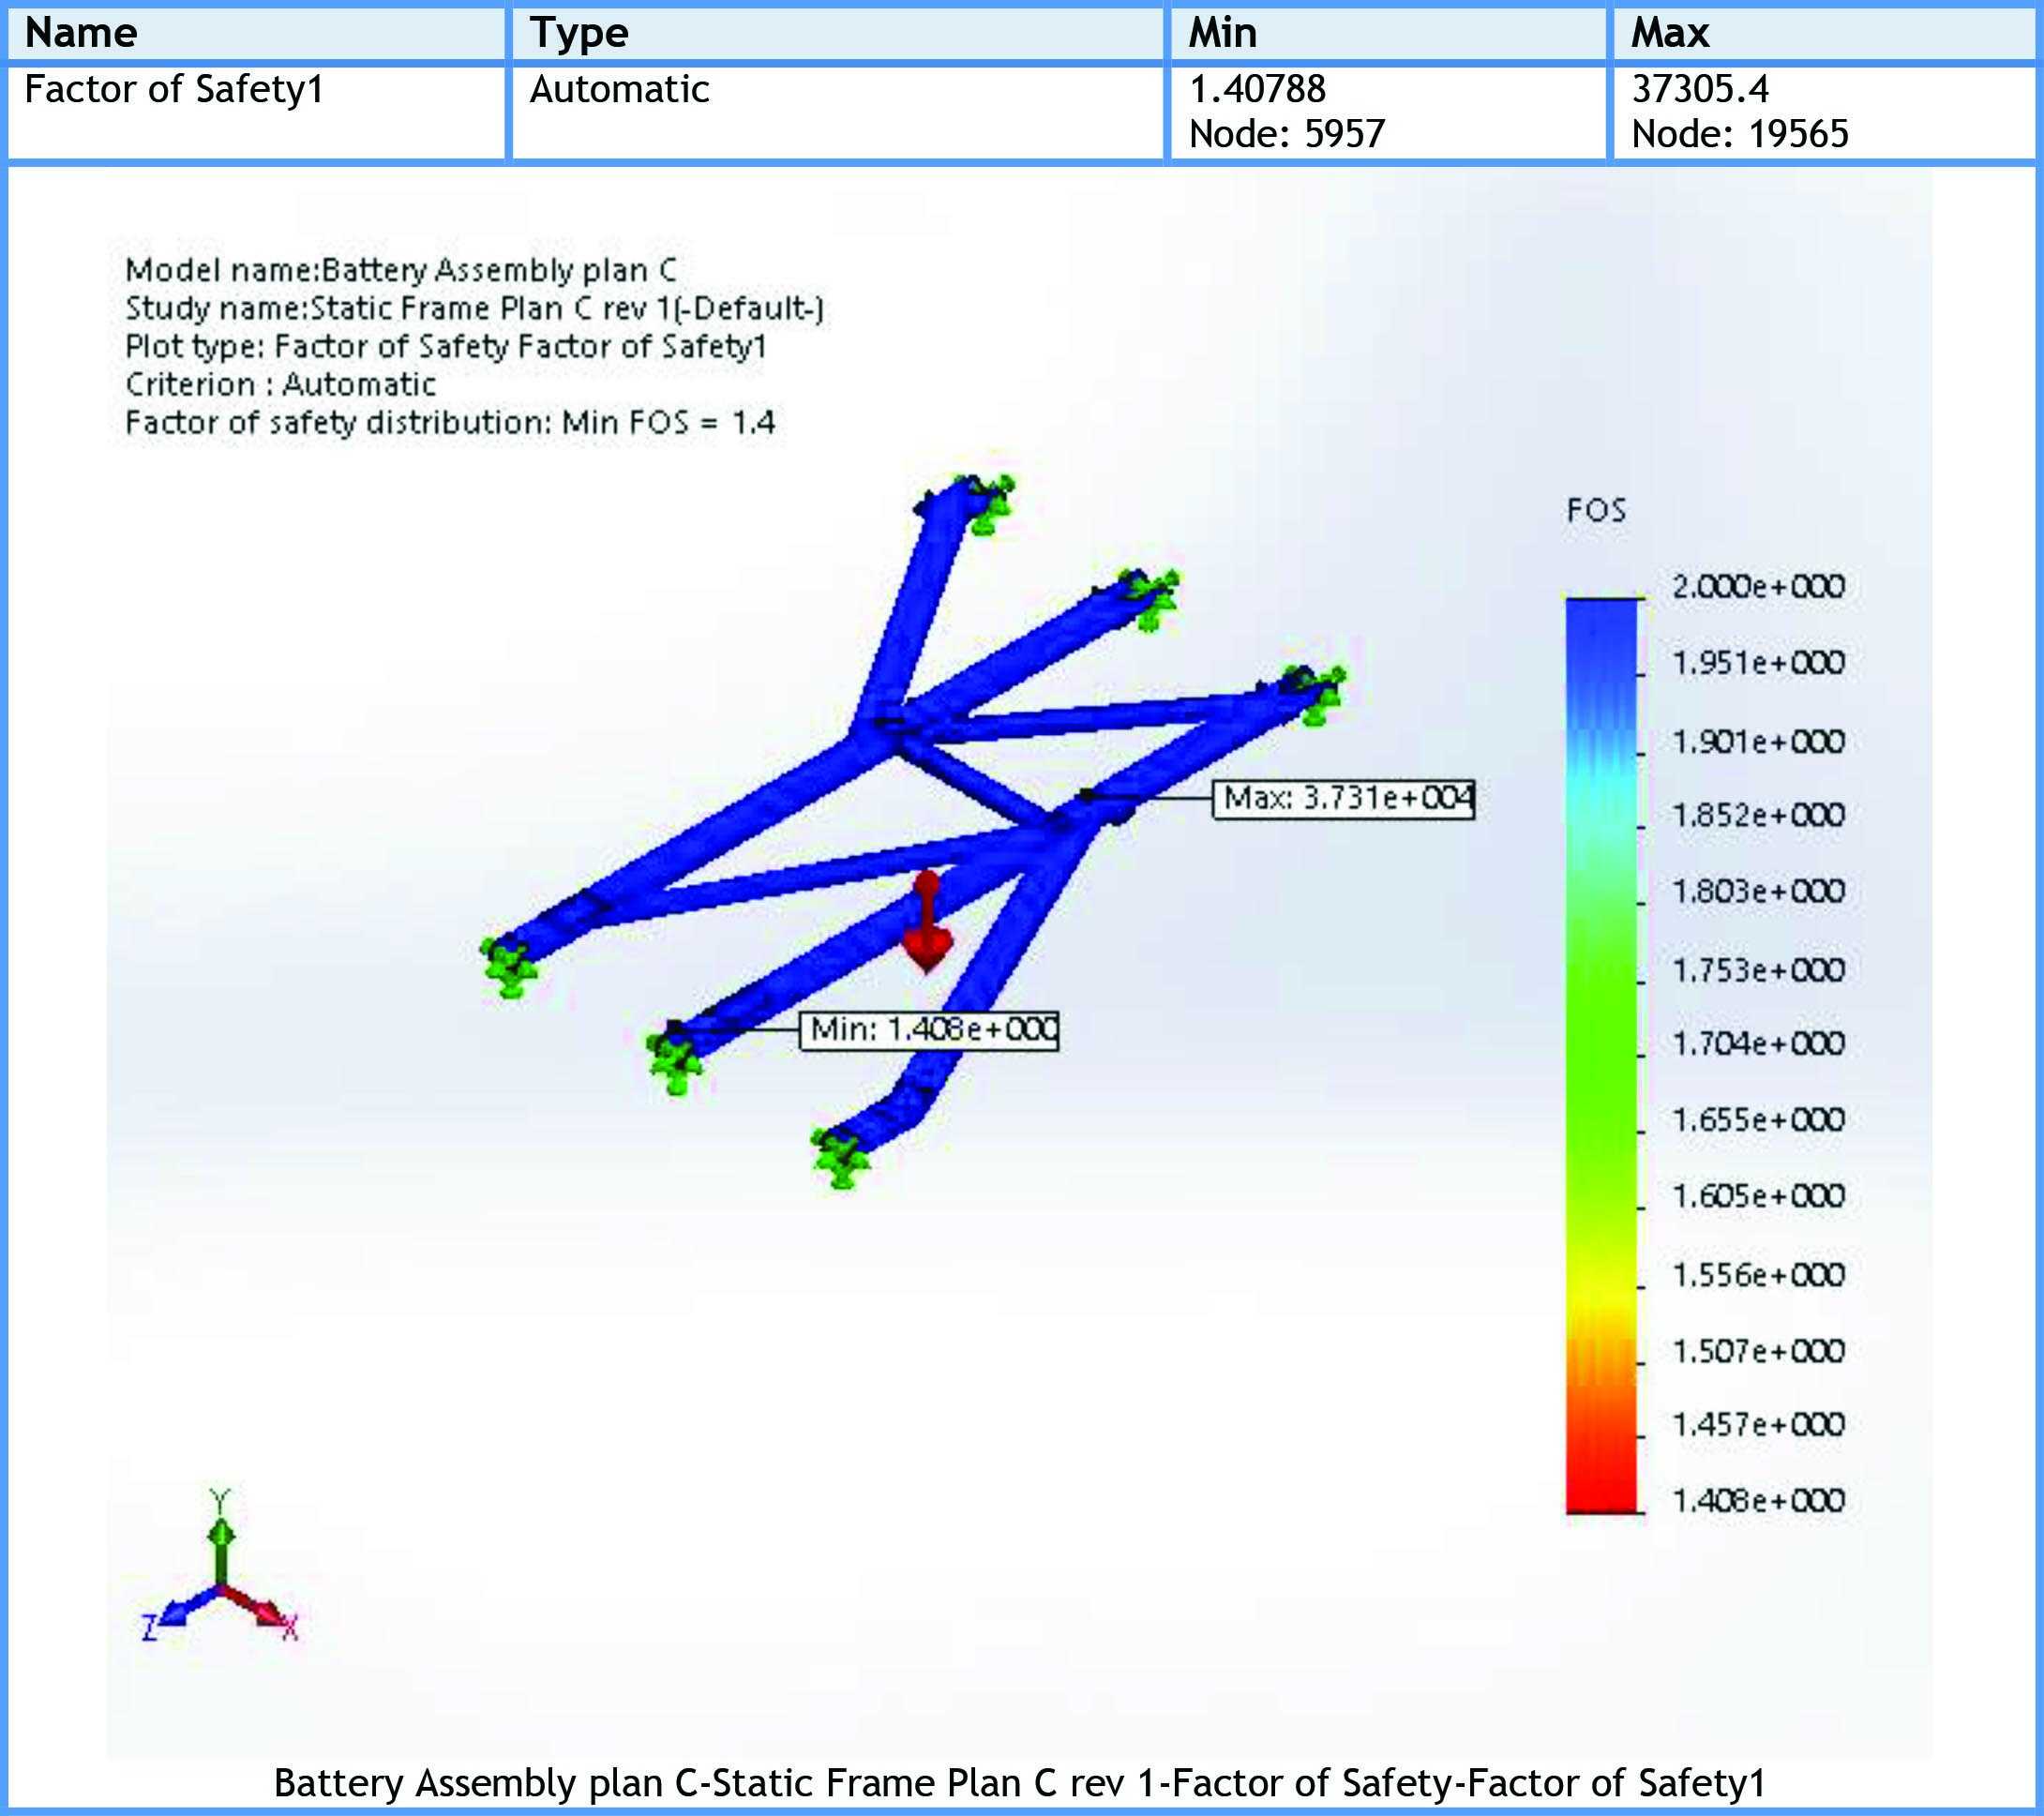Image resolution: width=2044 pixels, height=1816 pixels.
Task: Click the 'Node: 19565' max node text
Action: 1740,134
